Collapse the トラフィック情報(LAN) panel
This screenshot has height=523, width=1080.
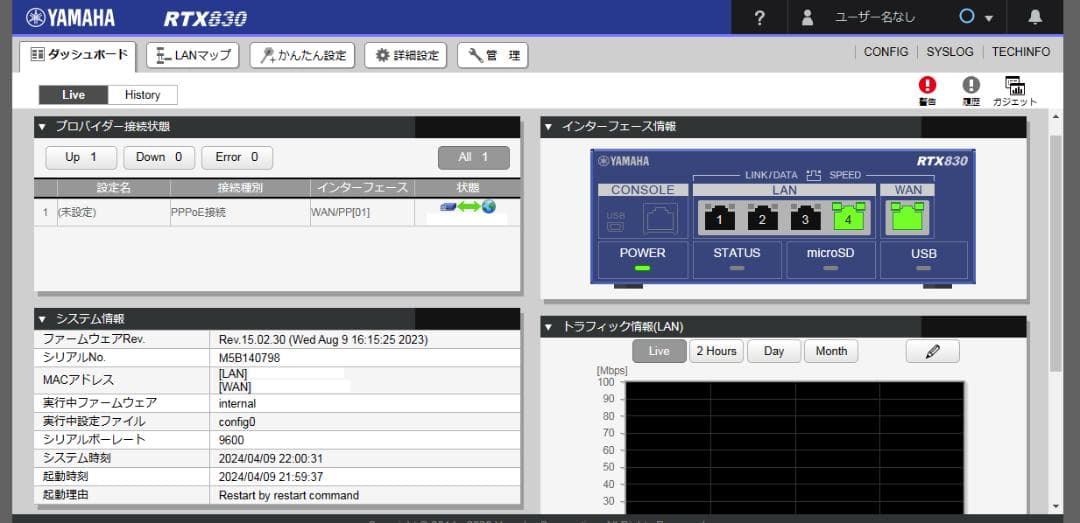pos(548,327)
